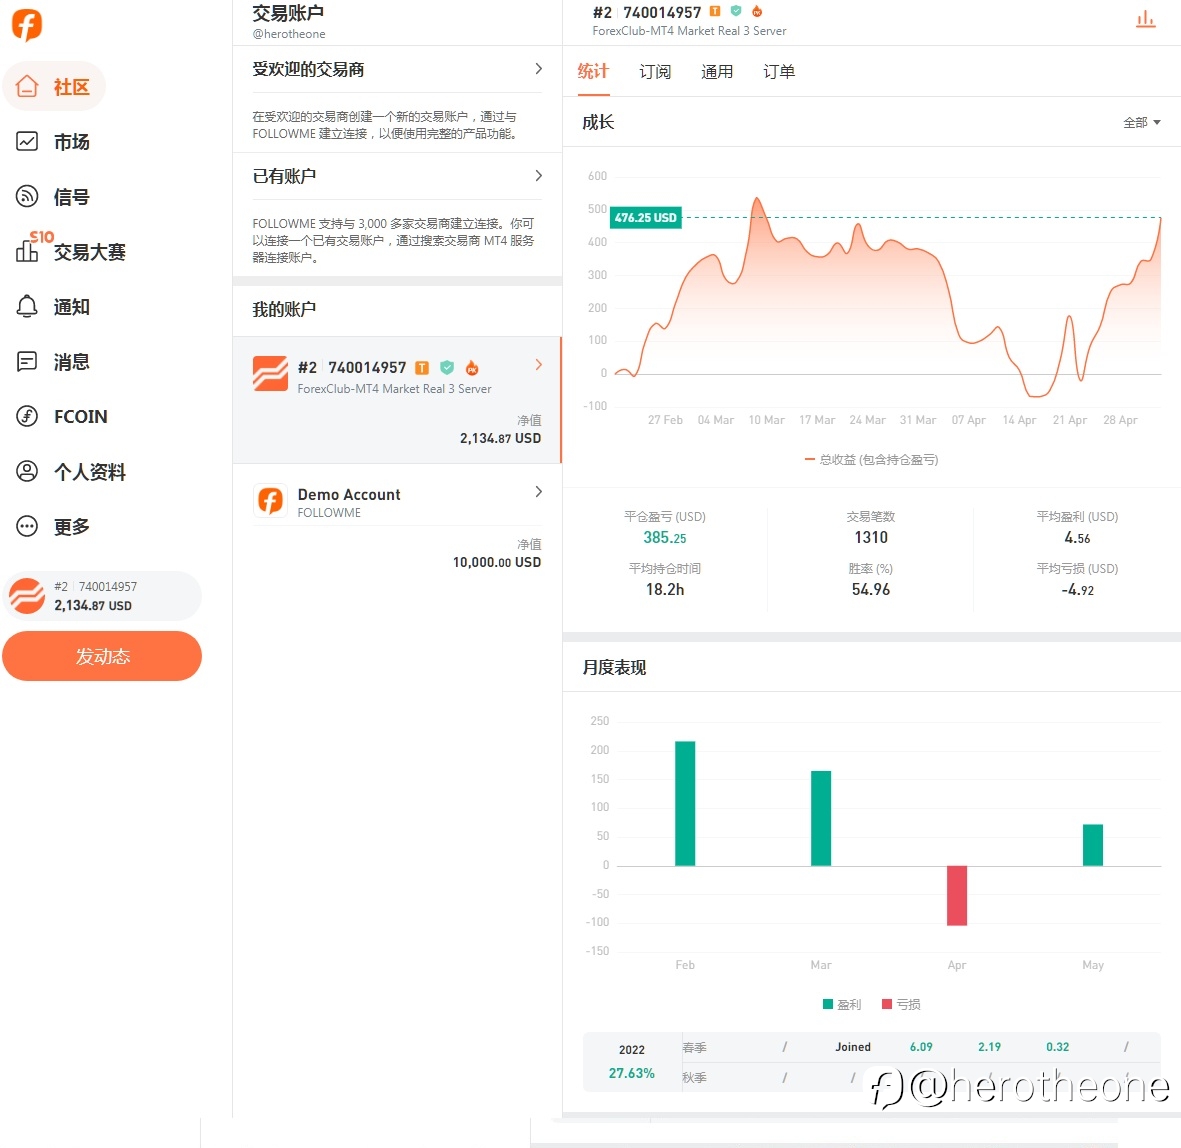Switch to the 订单 tab

point(779,72)
